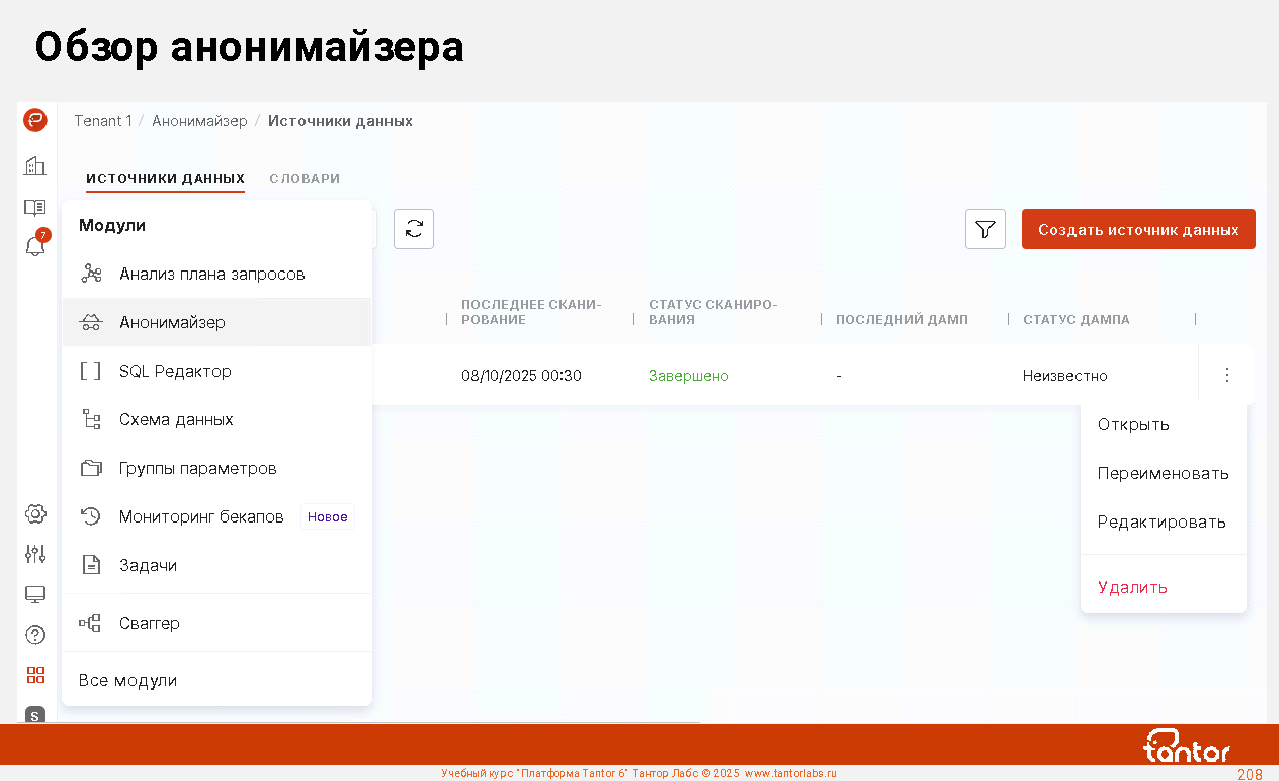The height and width of the screenshot is (781, 1279).
Task: Click the modules grid icon in sidebar
Action: 35,675
